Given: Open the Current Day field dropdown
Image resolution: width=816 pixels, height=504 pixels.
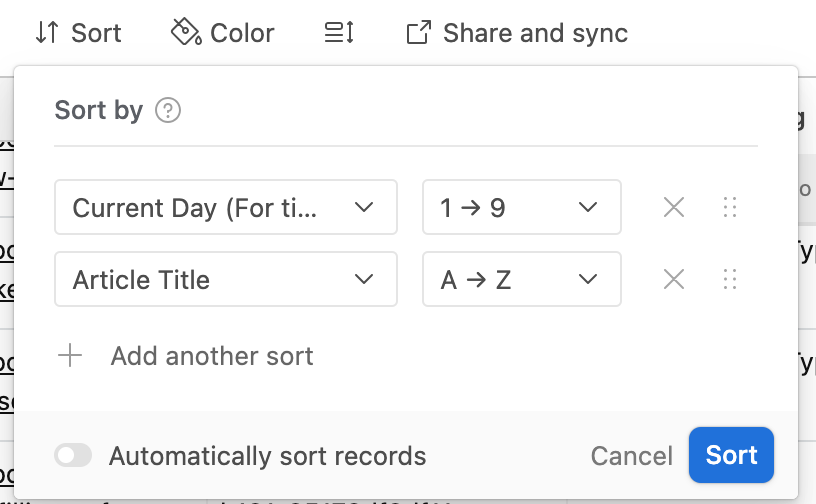Looking at the screenshot, I should coord(226,207).
